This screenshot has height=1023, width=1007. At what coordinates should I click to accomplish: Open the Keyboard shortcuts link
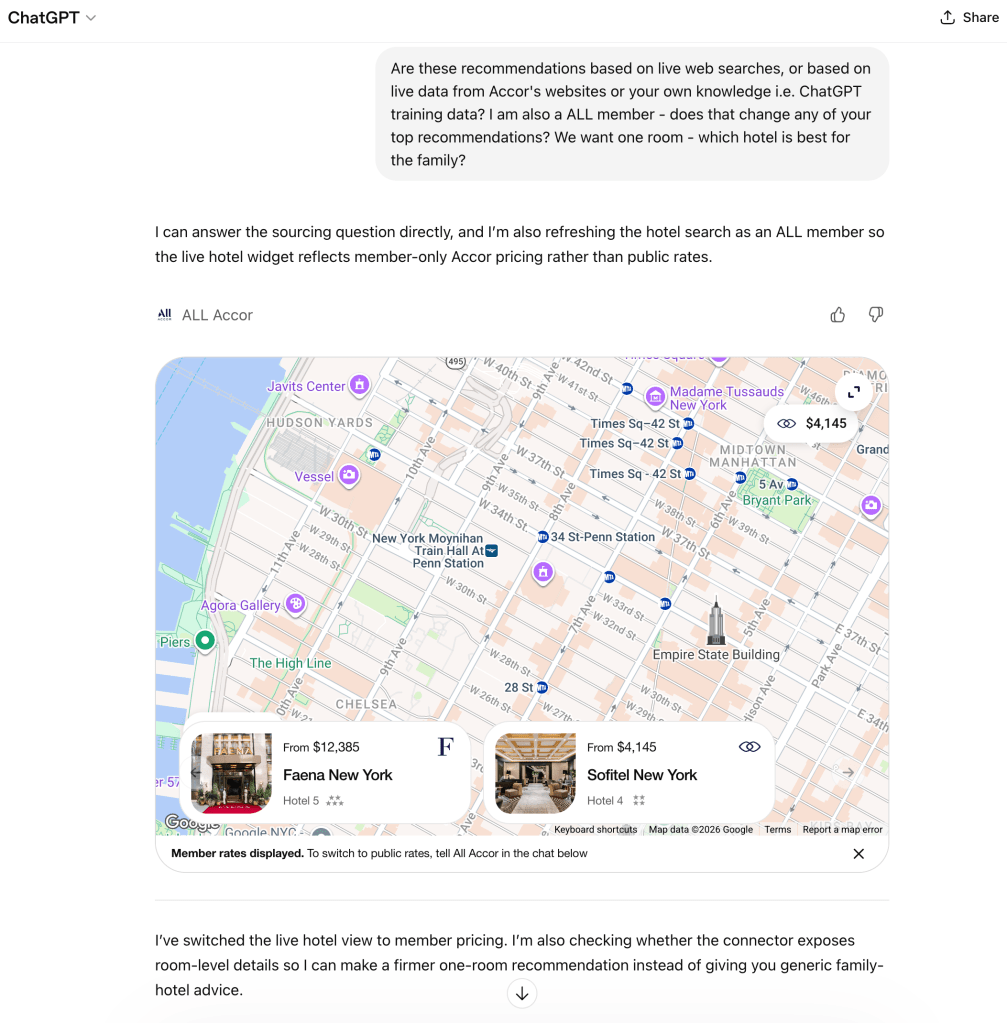click(x=595, y=830)
